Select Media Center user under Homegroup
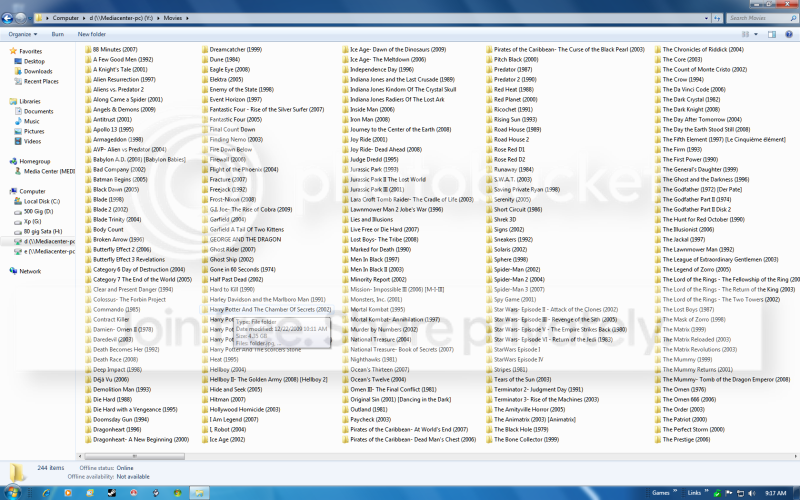Screen dimensions: 800x500 click(x=48, y=171)
